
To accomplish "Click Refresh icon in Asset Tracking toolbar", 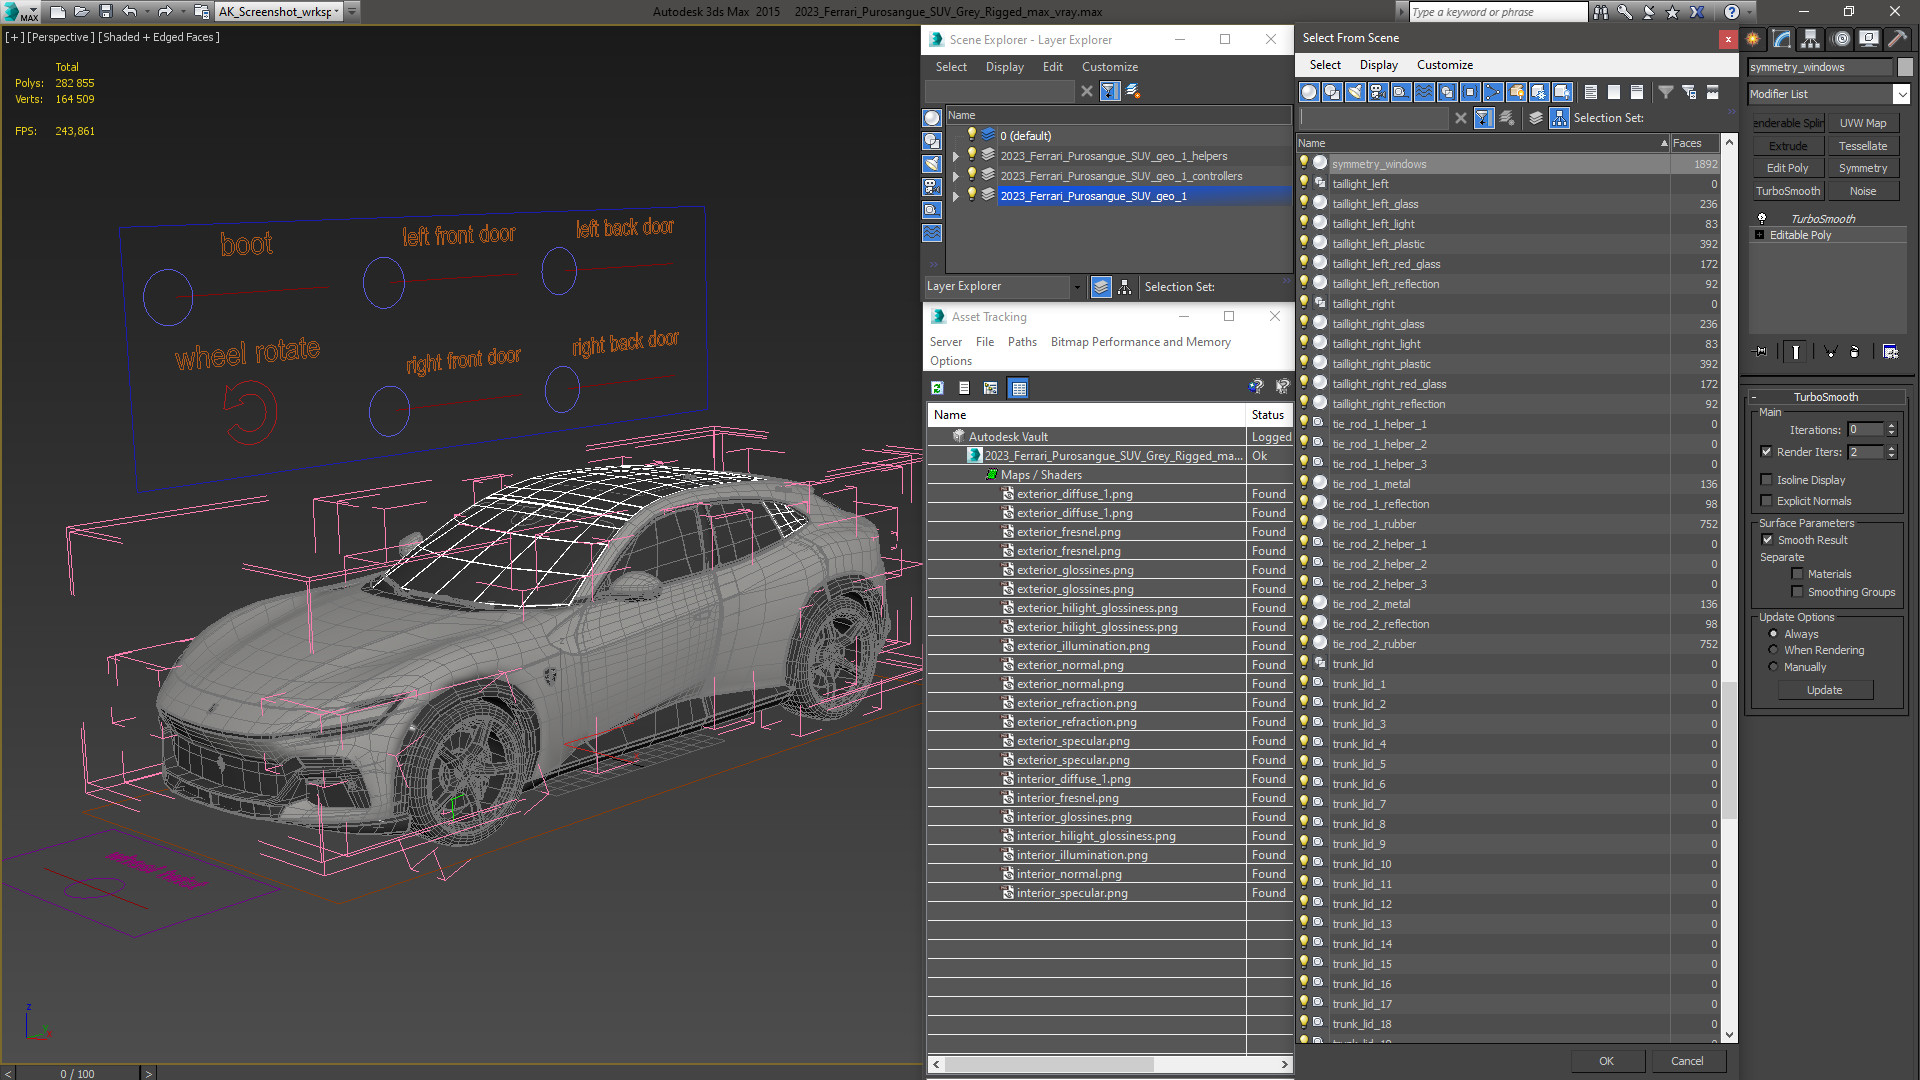I will (x=937, y=388).
